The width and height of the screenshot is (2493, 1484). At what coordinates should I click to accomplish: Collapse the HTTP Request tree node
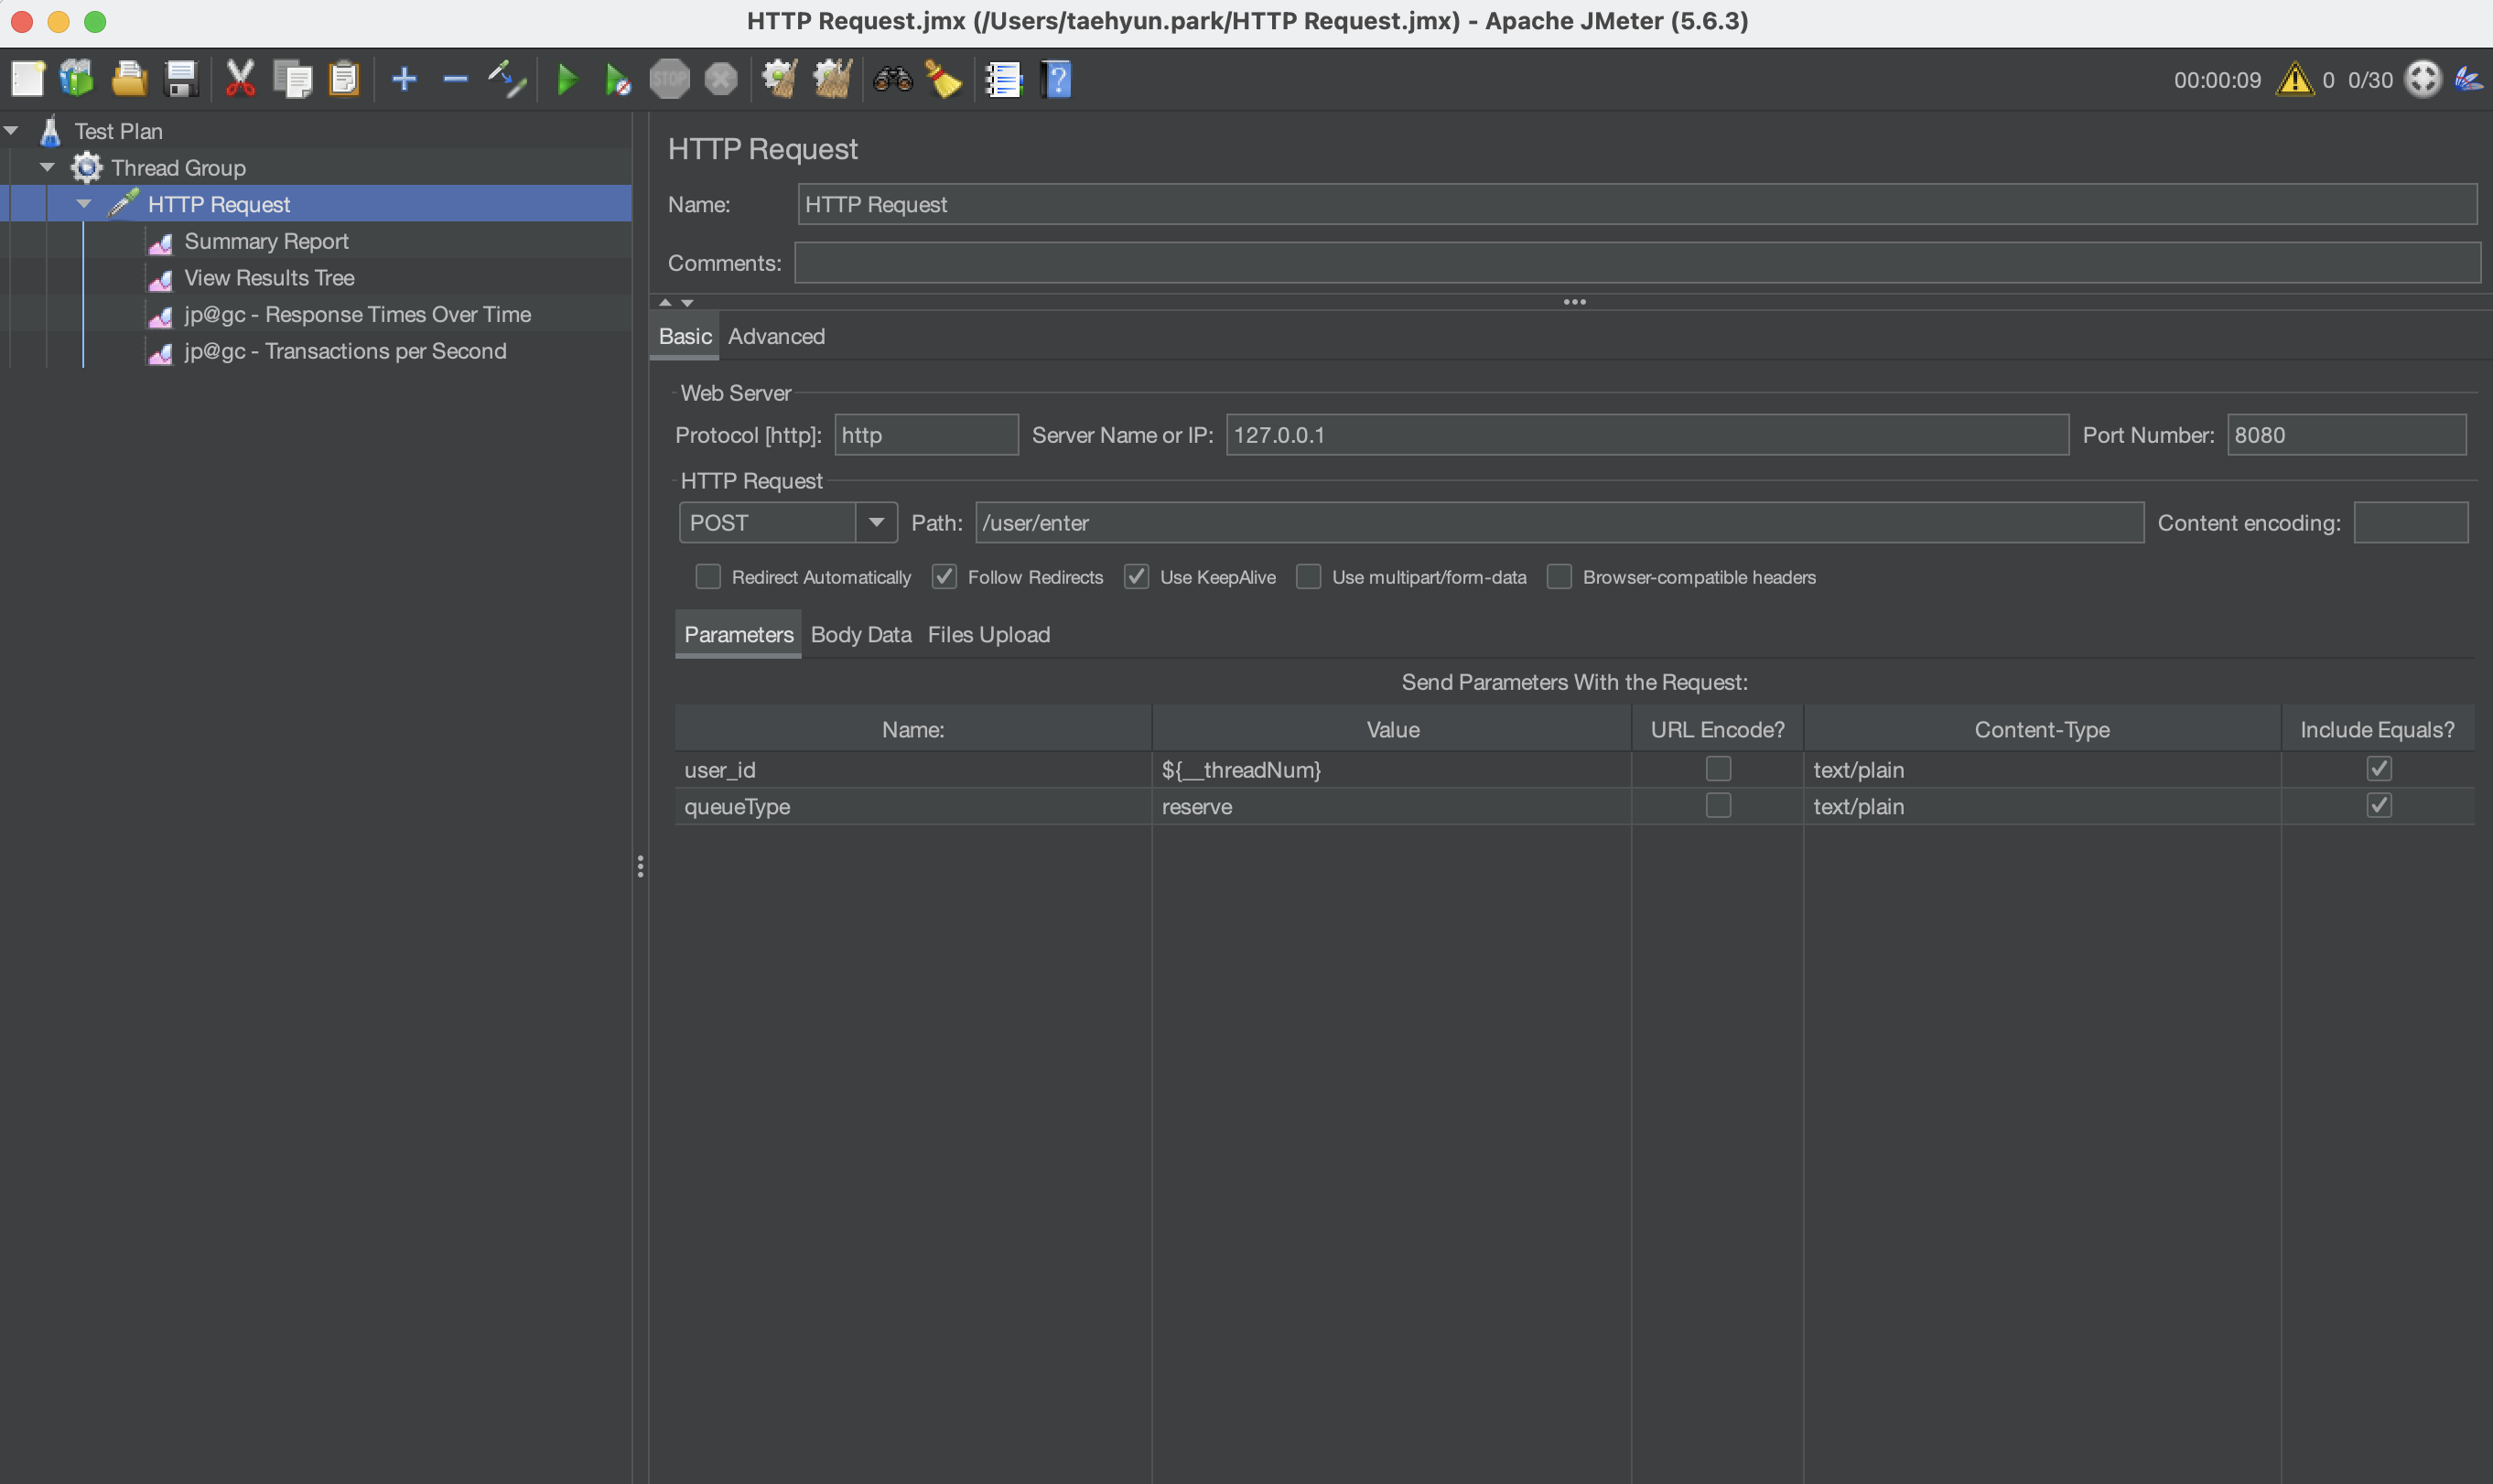click(x=84, y=204)
